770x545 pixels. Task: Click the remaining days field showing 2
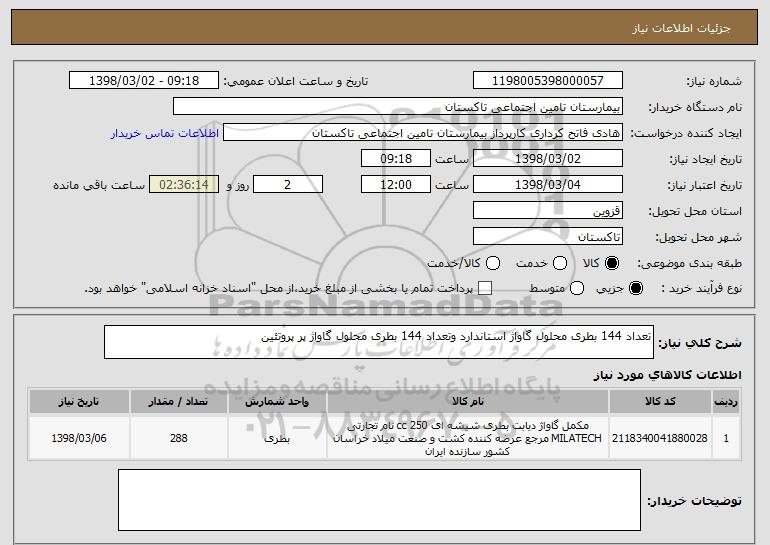point(288,185)
